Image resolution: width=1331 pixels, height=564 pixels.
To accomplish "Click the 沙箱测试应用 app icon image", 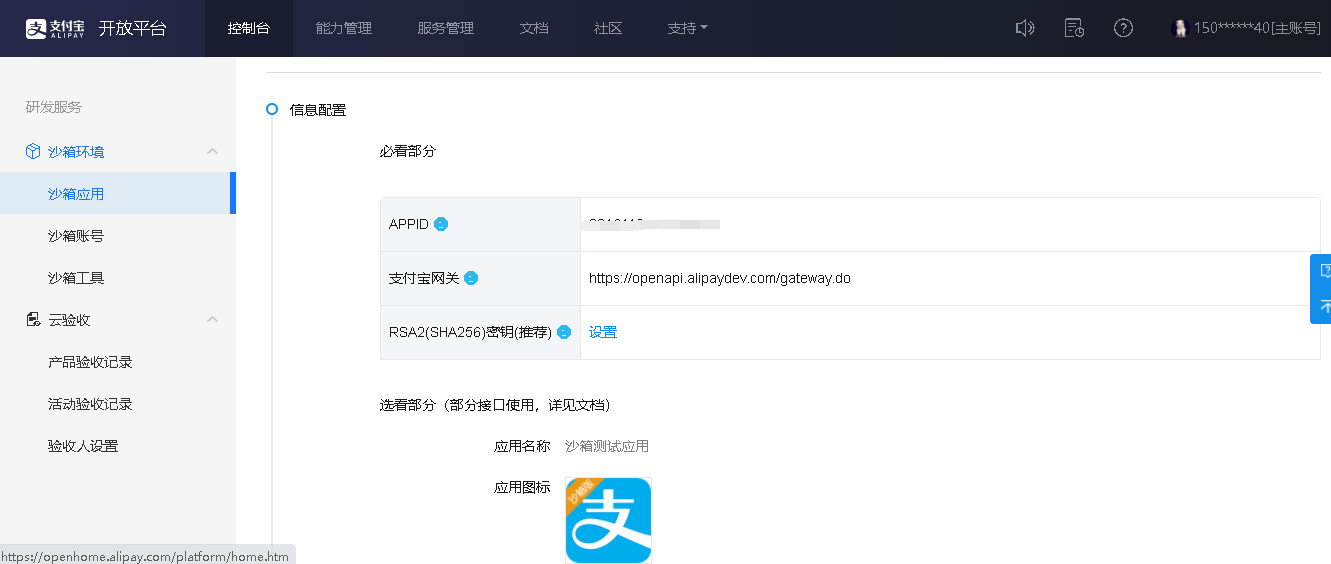I will point(608,520).
